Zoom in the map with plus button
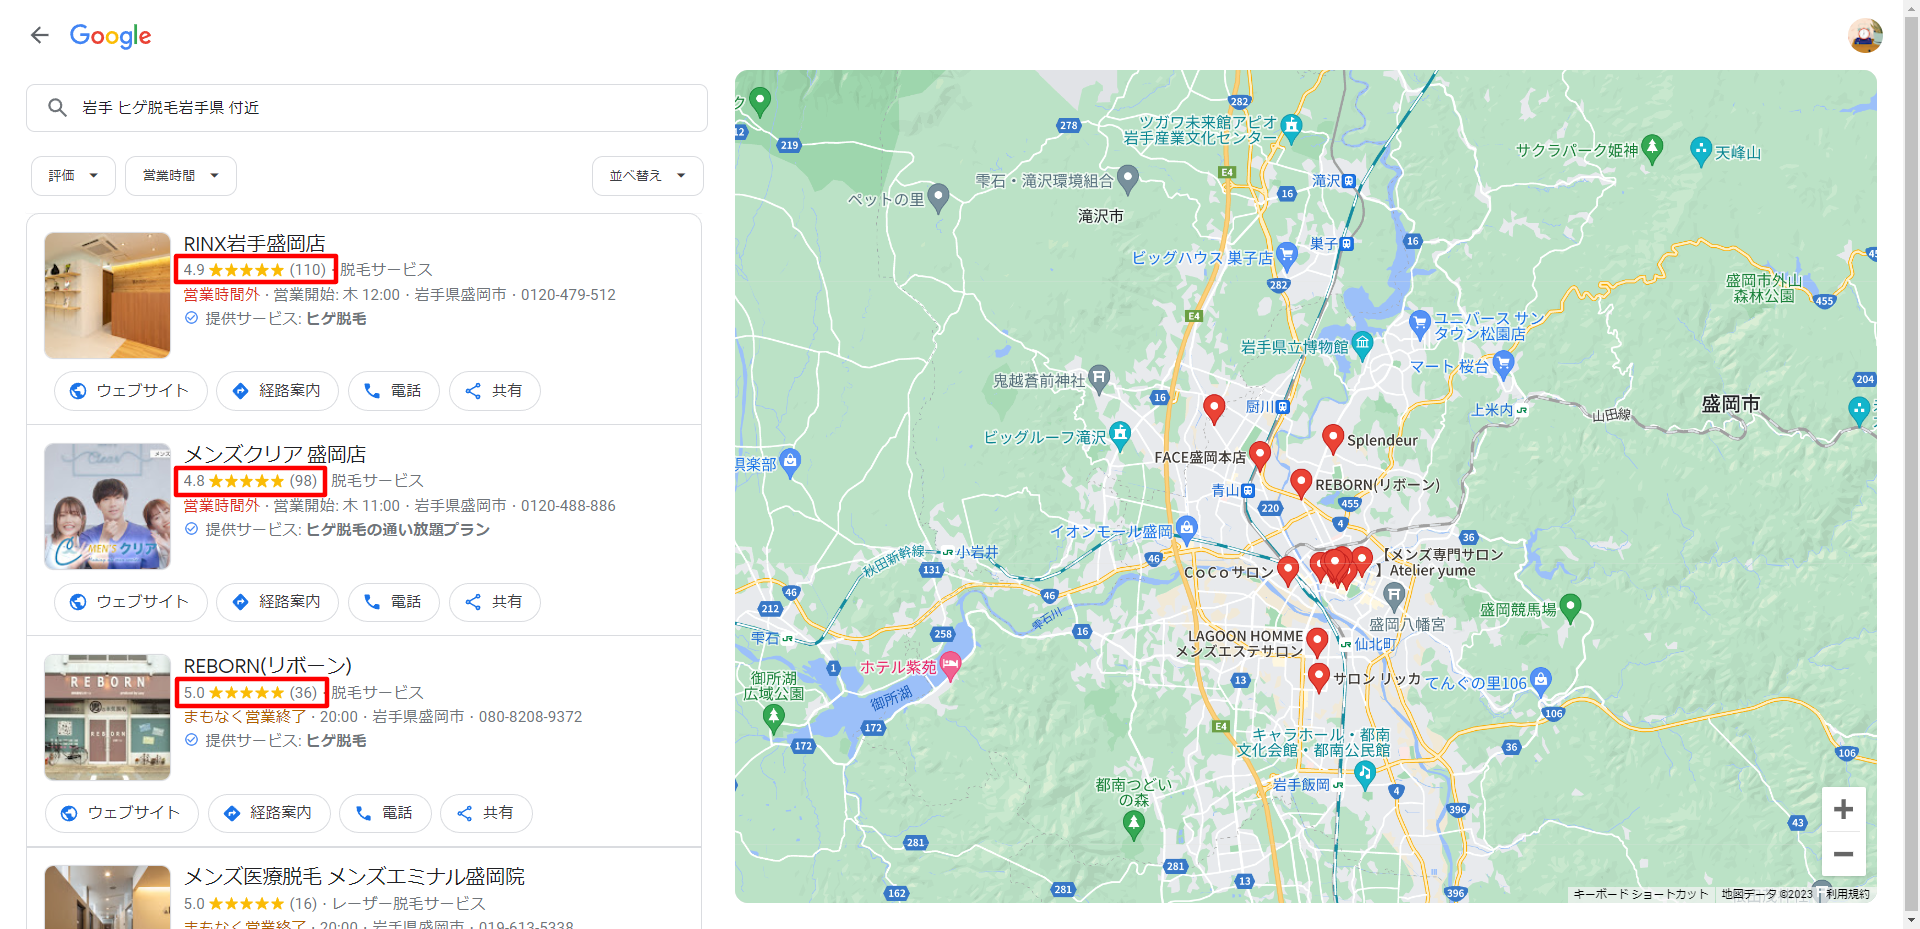 coord(1843,809)
